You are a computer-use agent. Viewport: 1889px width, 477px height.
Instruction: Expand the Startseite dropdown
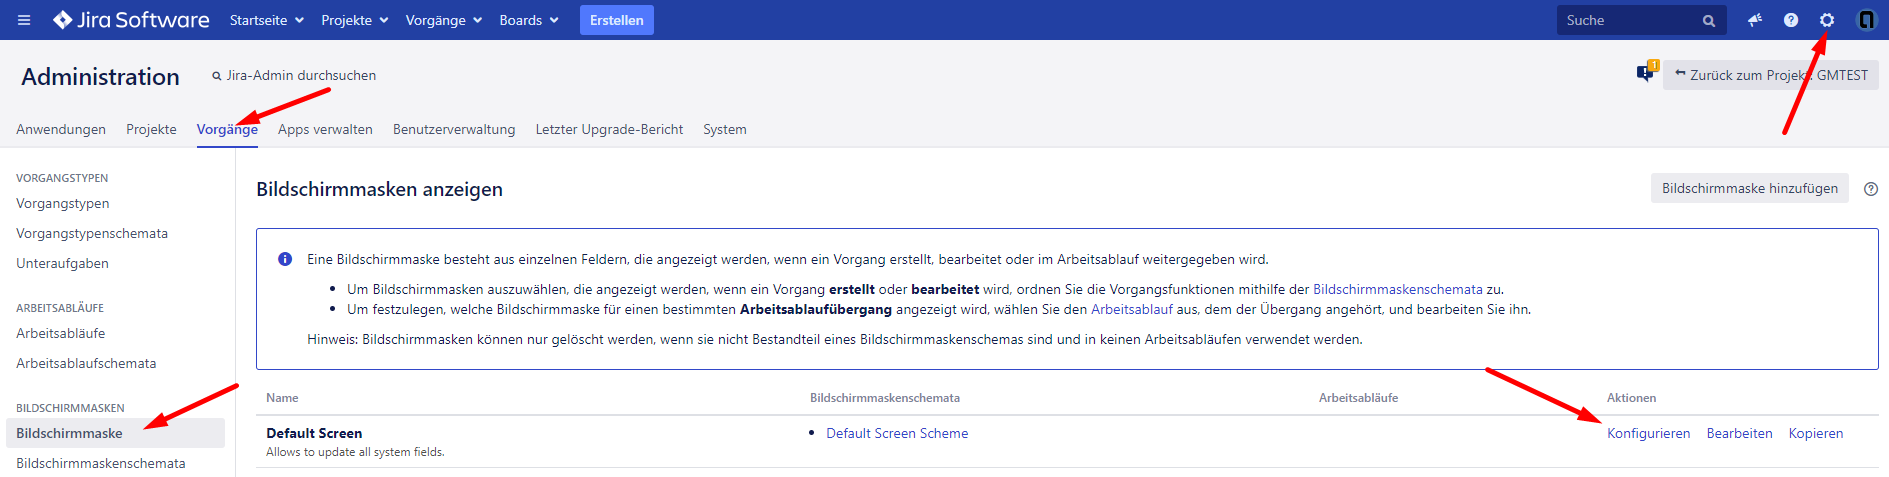click(x=266, y=20)
